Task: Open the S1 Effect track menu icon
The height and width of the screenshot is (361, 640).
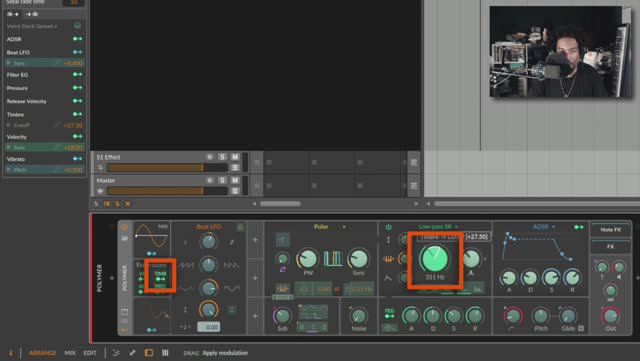Action: [235, 167]
